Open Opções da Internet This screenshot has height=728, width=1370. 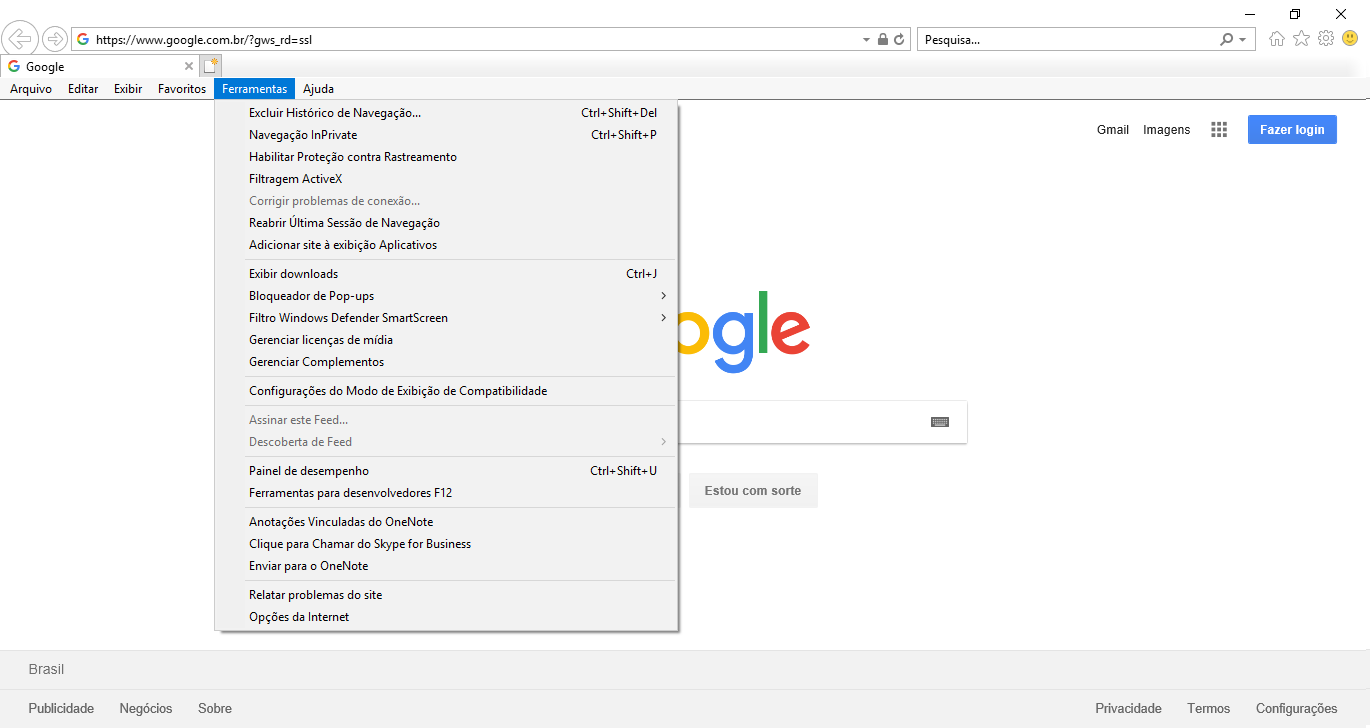(447, 617)
